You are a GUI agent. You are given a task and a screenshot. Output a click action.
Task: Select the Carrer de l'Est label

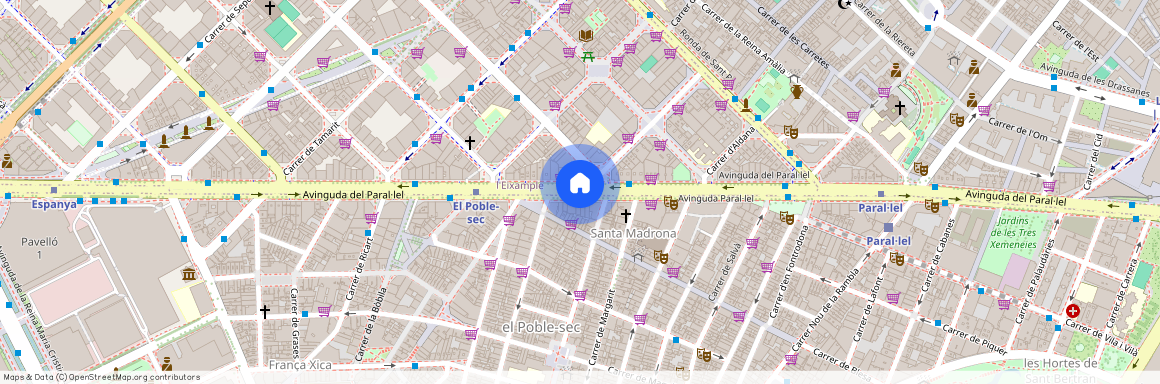click(x=1076, y=41)
